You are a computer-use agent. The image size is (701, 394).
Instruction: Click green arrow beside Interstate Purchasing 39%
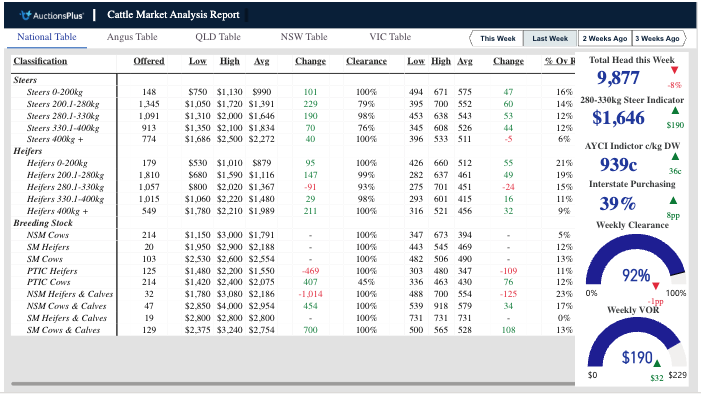[673, 200]
